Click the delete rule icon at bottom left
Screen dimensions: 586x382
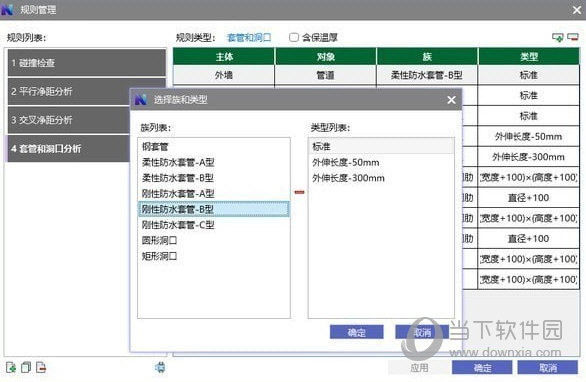tap(41, 367)
